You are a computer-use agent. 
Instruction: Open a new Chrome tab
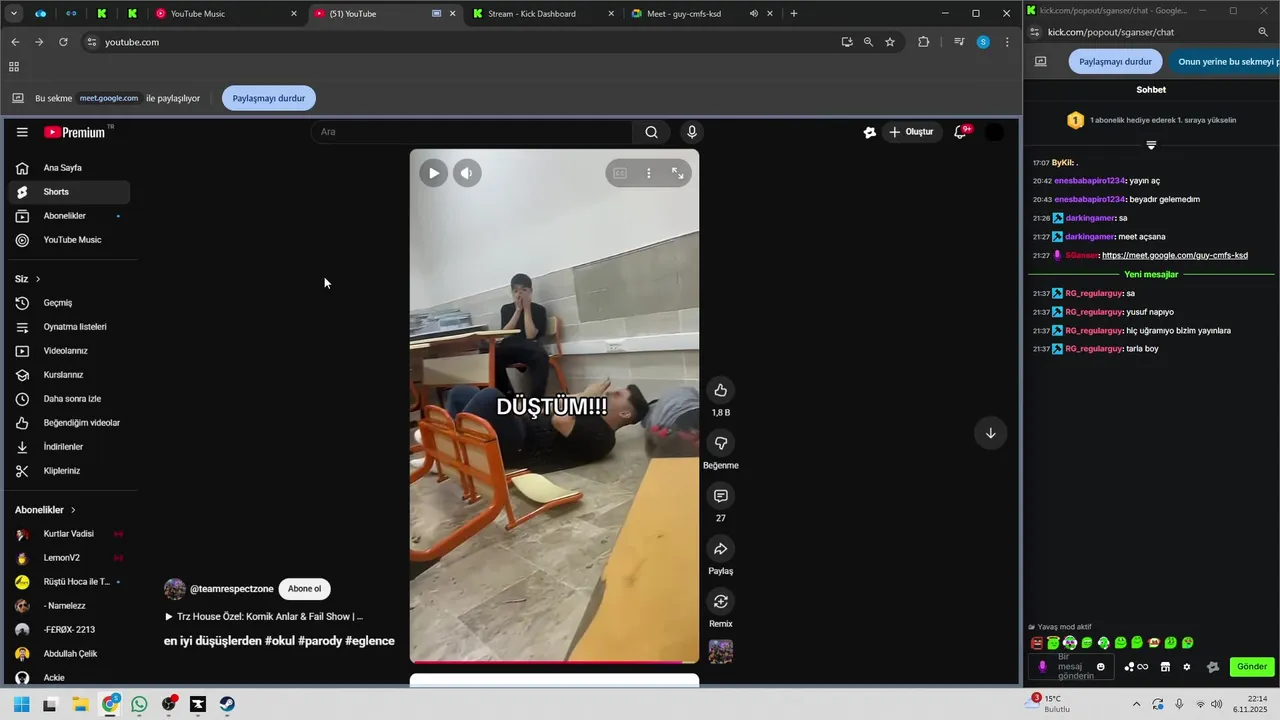[x=794, y=14]
